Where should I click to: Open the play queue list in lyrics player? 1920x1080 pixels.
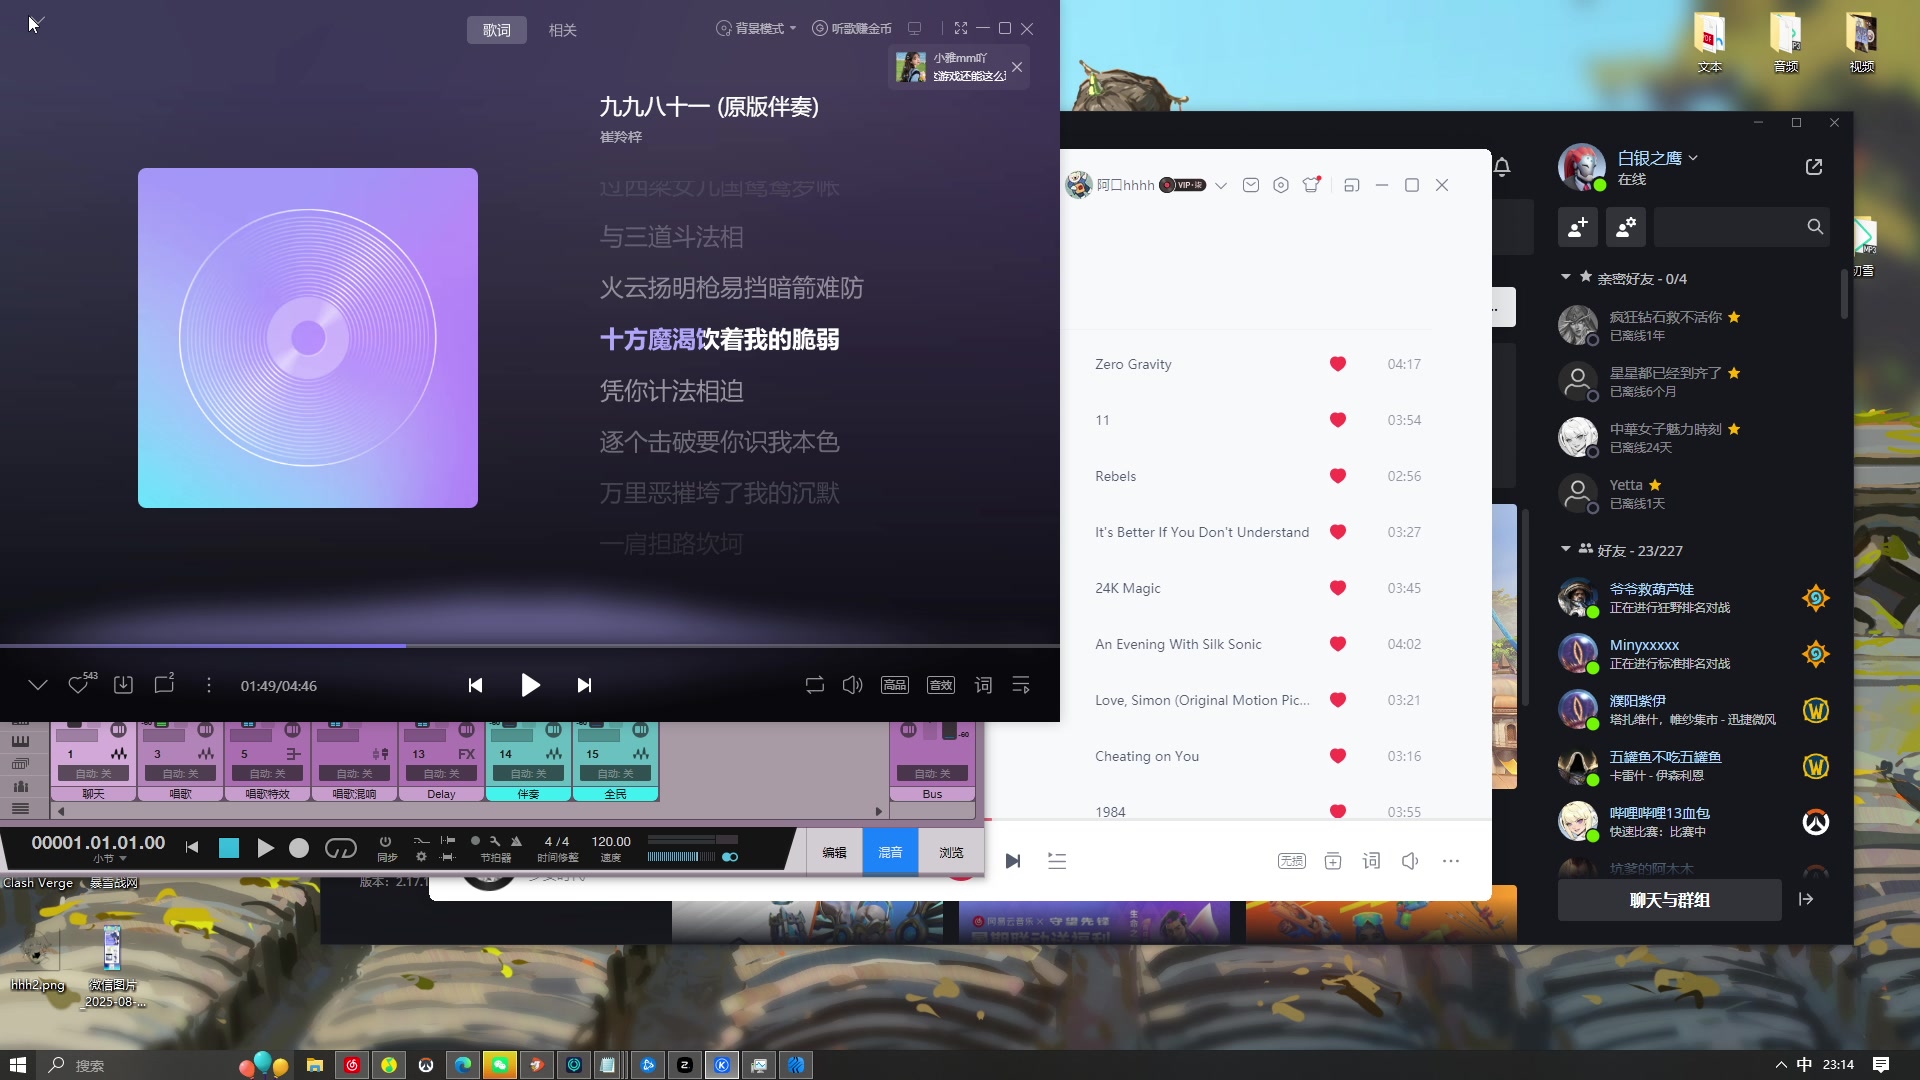[1021, 685]
